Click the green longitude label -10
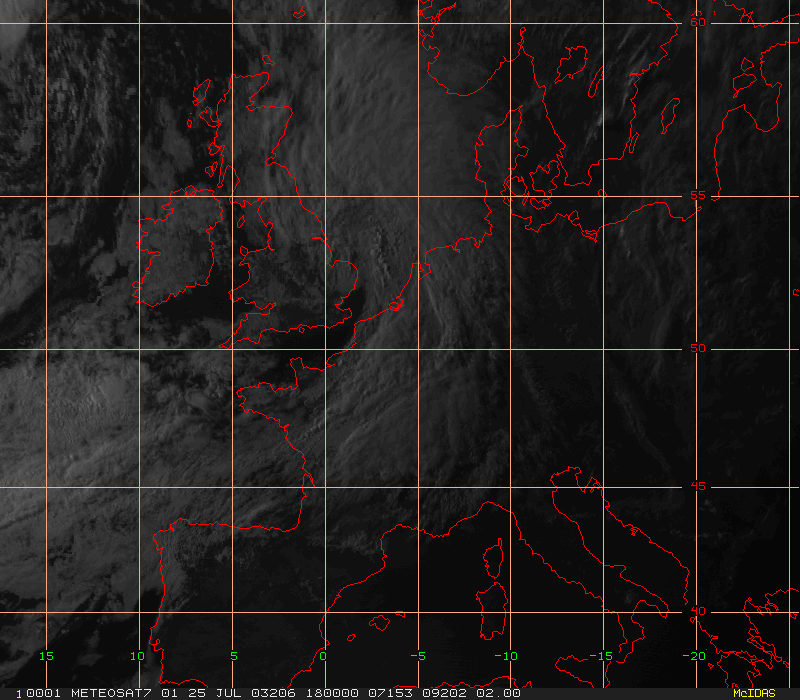This screenshot has height=700, width=800. (x=506, y=656)
